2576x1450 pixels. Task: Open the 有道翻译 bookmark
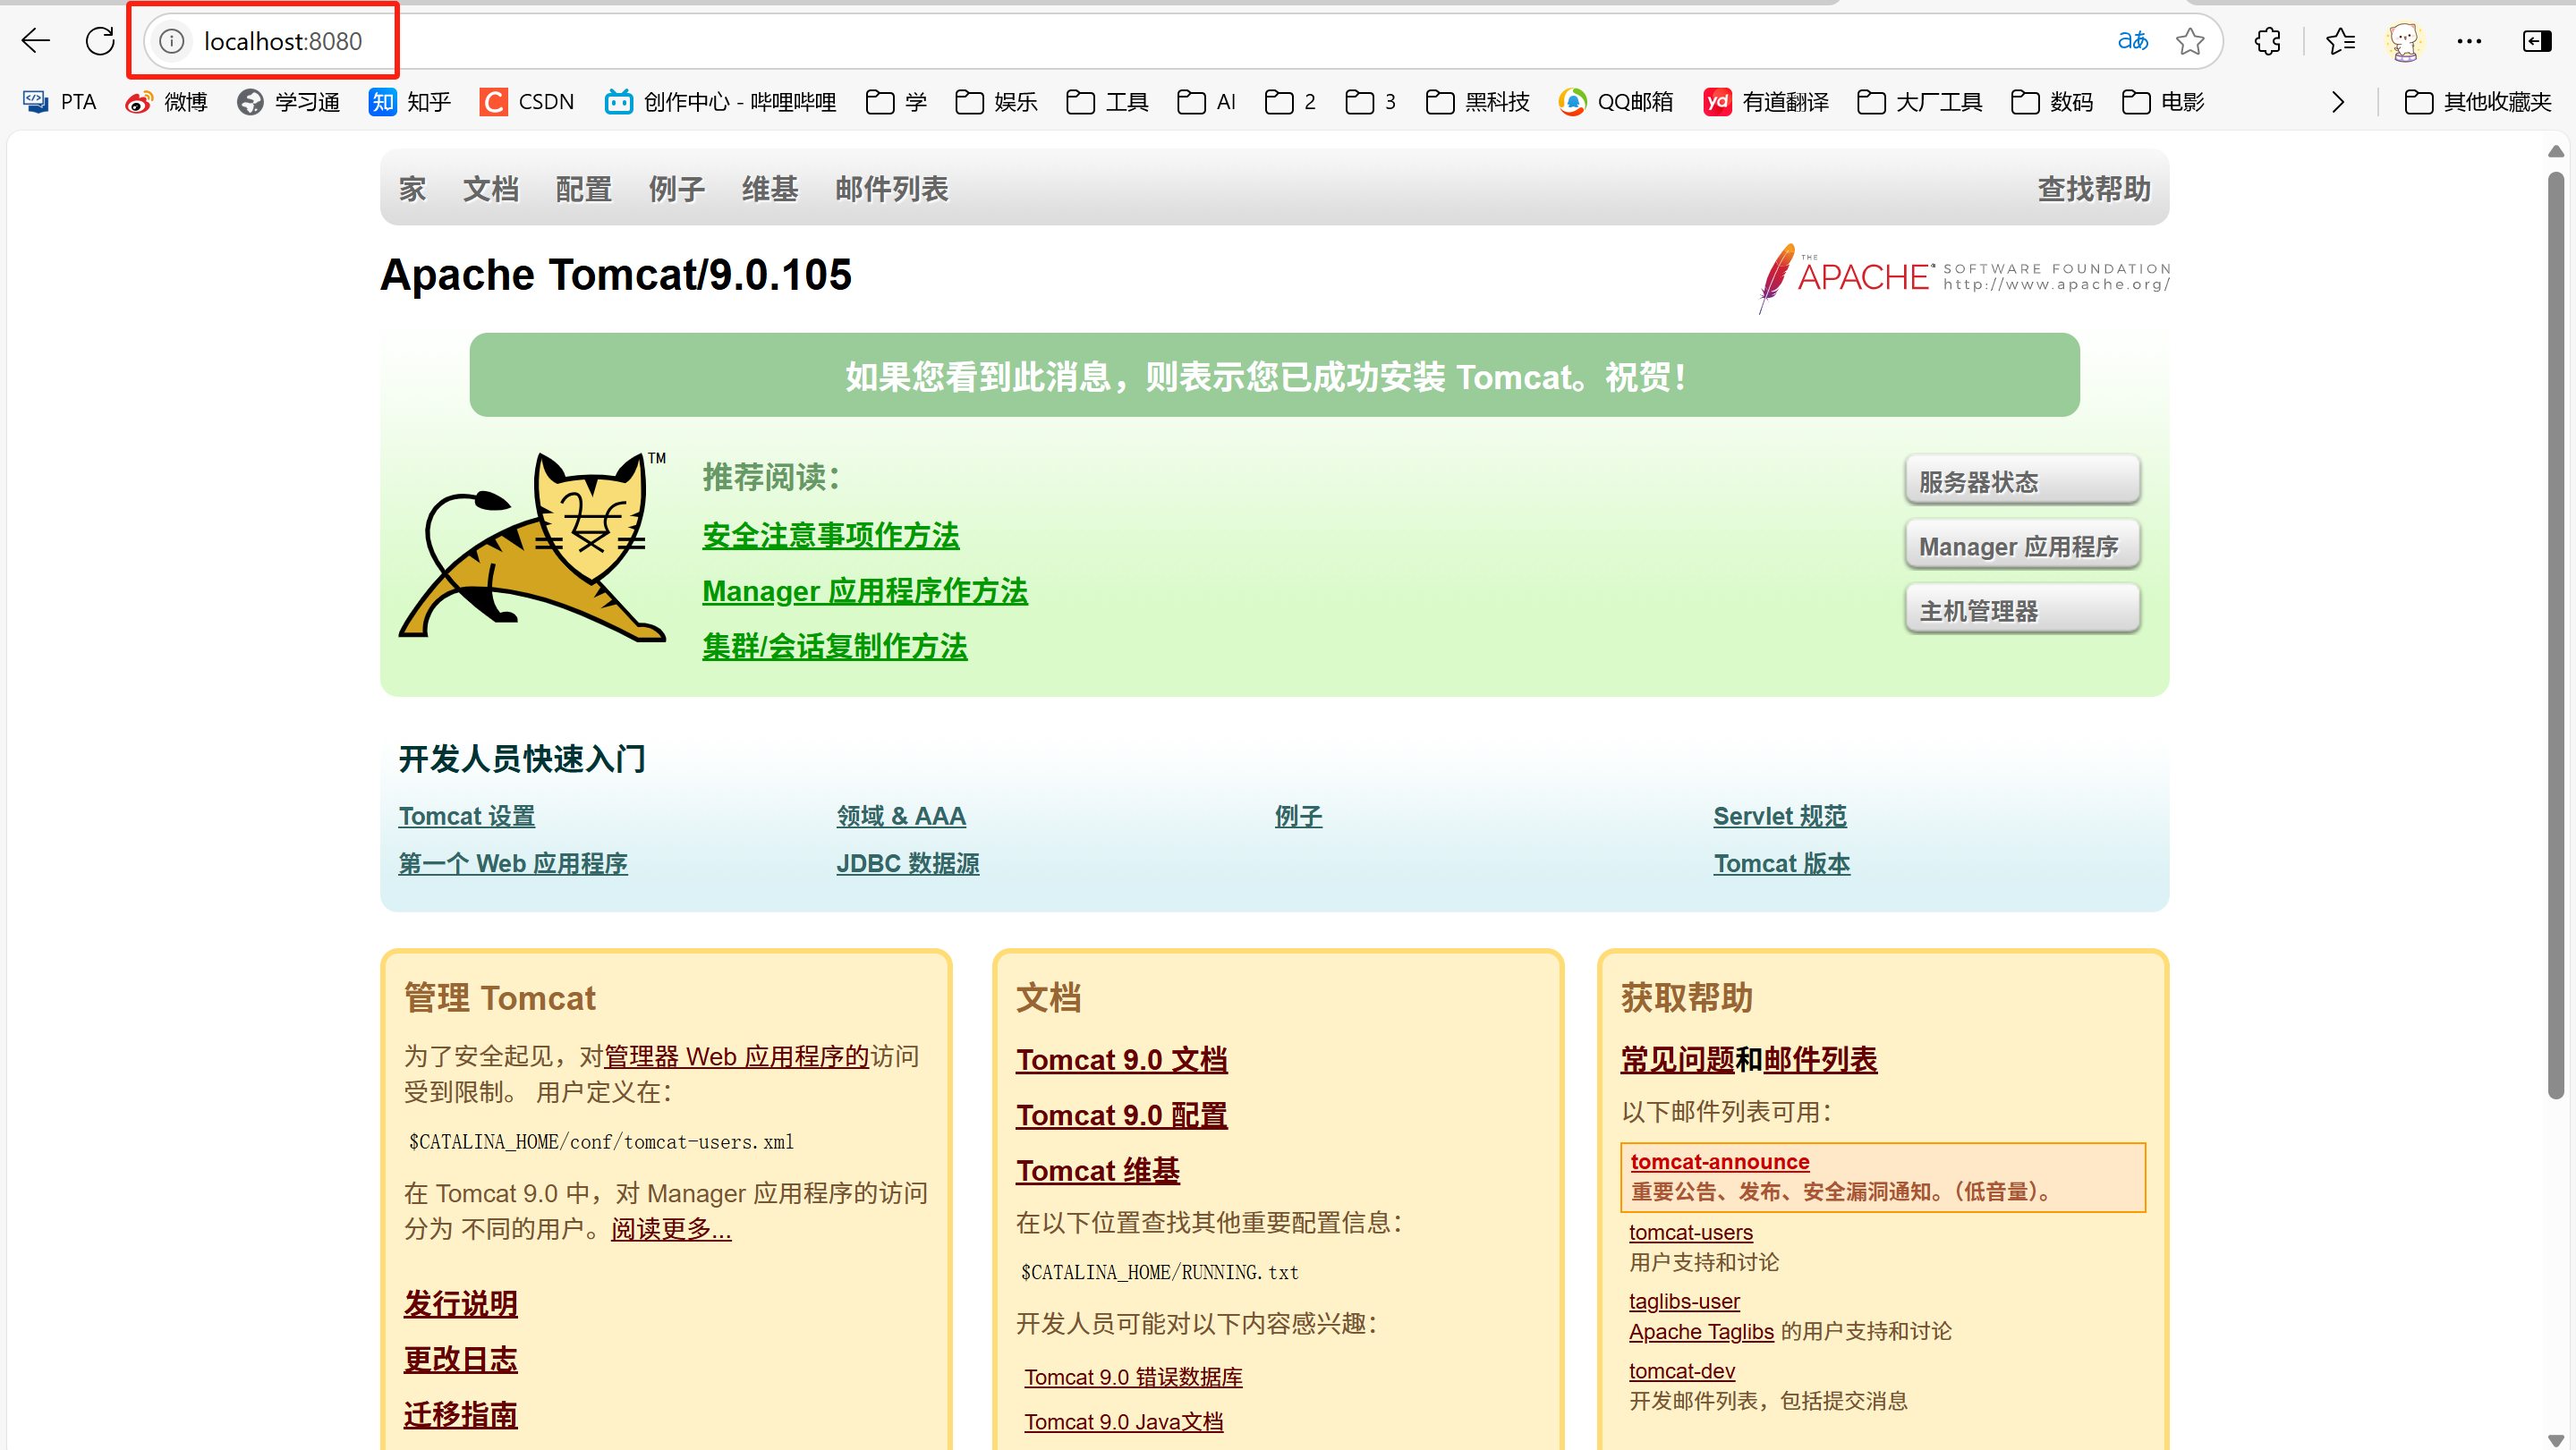pyautogui.click(x=1766, y=101)
